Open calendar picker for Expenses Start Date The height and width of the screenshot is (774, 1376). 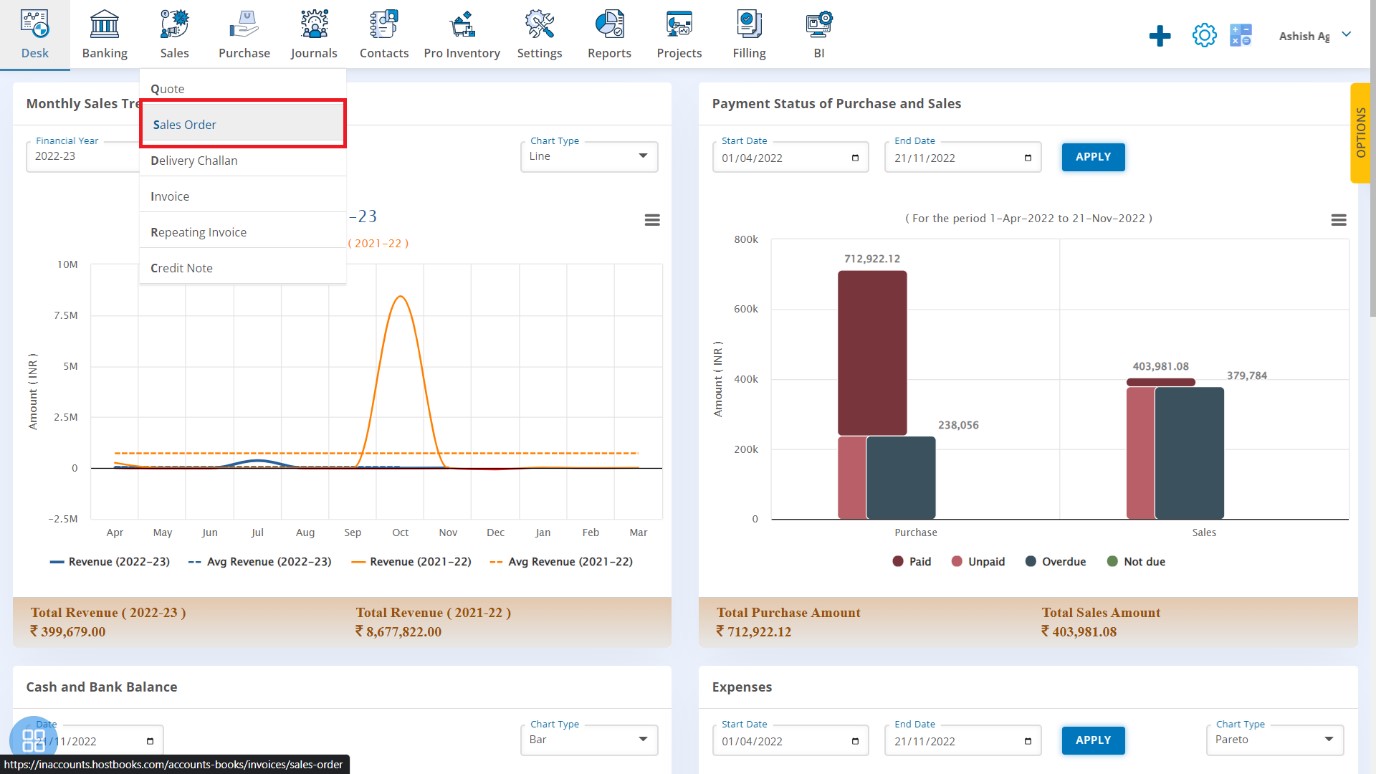(x=855, y=742)
